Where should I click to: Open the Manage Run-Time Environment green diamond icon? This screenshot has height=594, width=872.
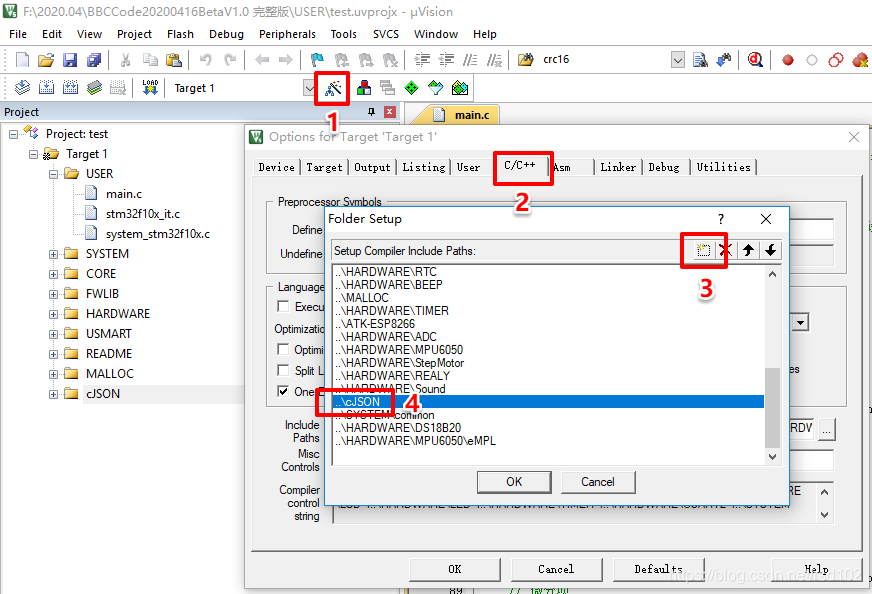coord(412,88)
